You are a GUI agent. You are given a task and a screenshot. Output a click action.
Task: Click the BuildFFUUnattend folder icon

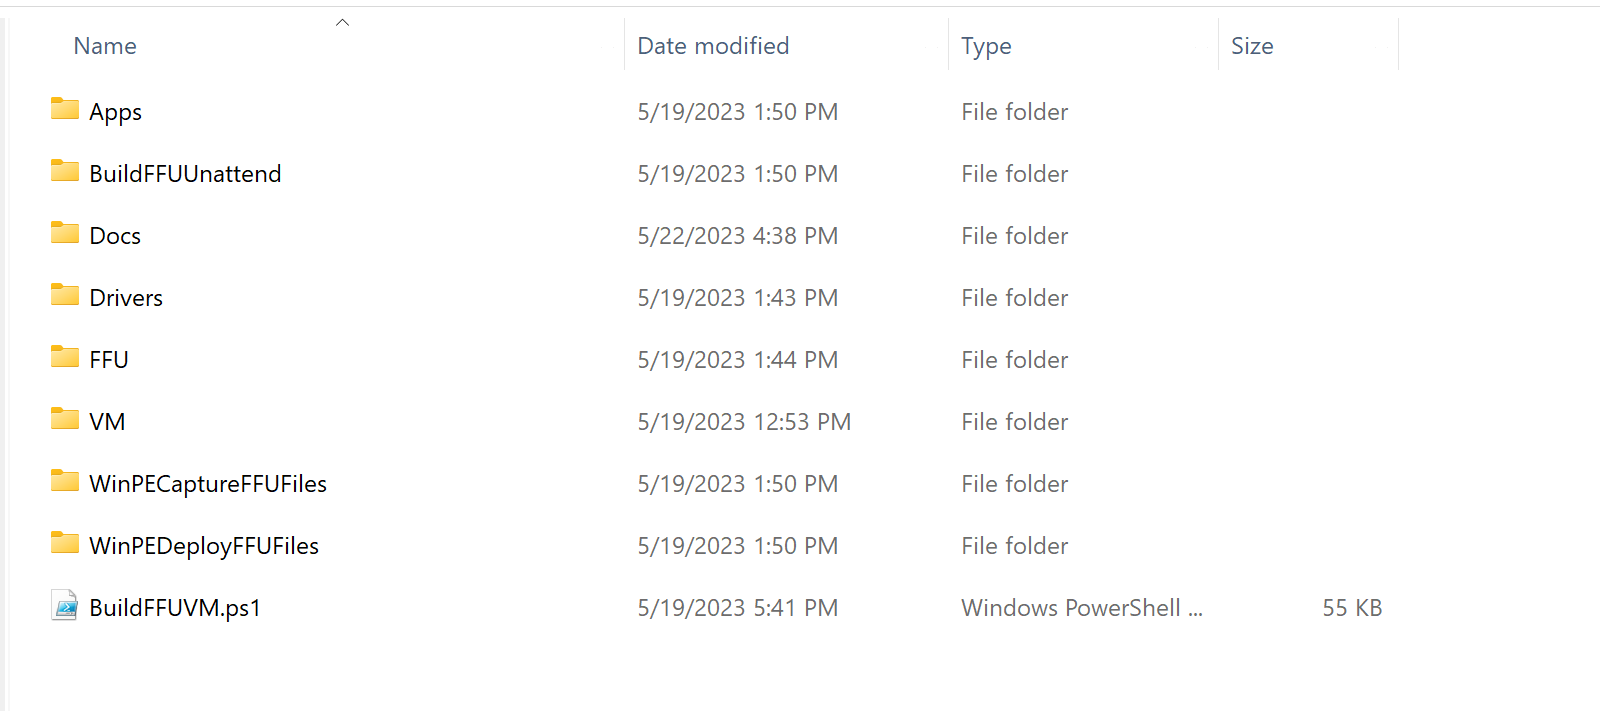(63, 173)
